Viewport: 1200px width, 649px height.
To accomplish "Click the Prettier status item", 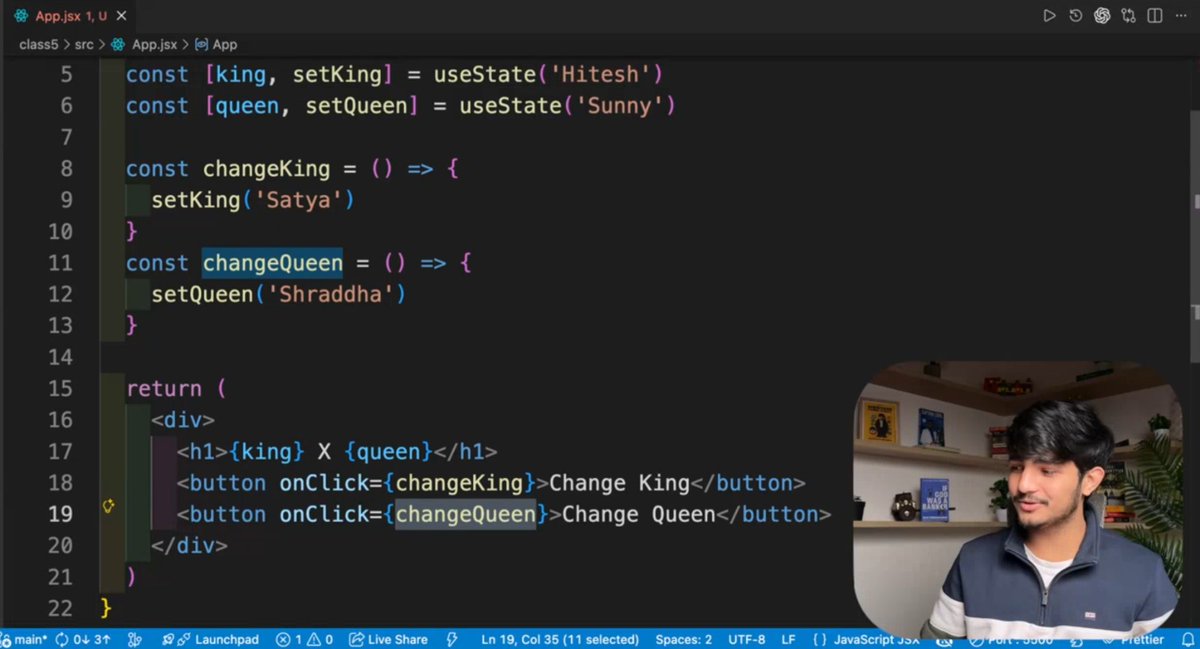I will (1132, 639).
